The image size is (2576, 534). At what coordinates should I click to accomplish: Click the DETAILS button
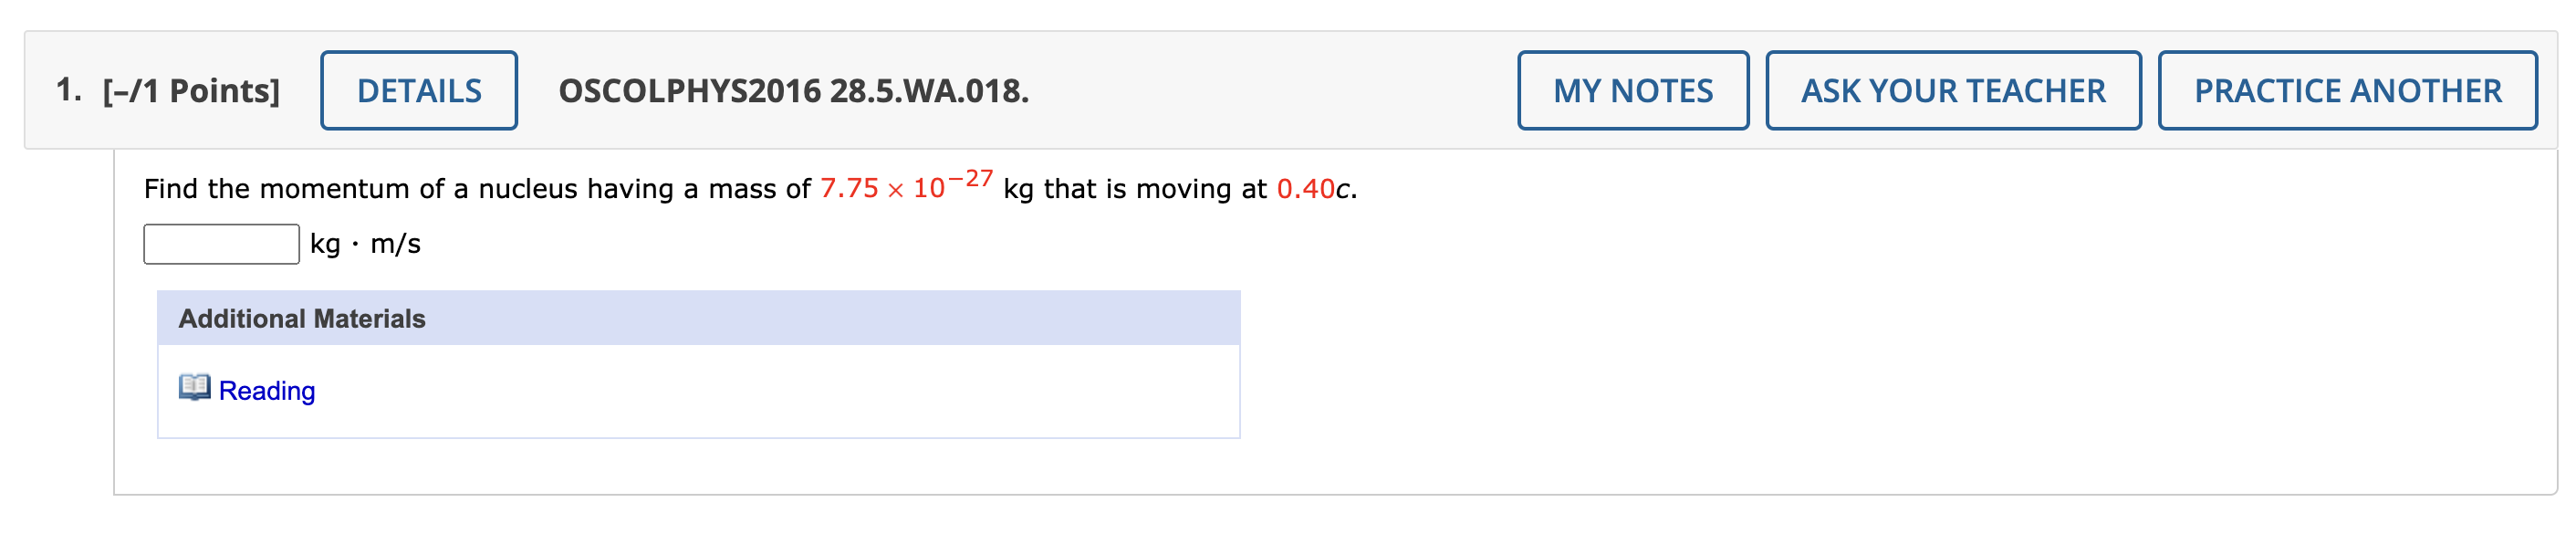tap(419, 91)
